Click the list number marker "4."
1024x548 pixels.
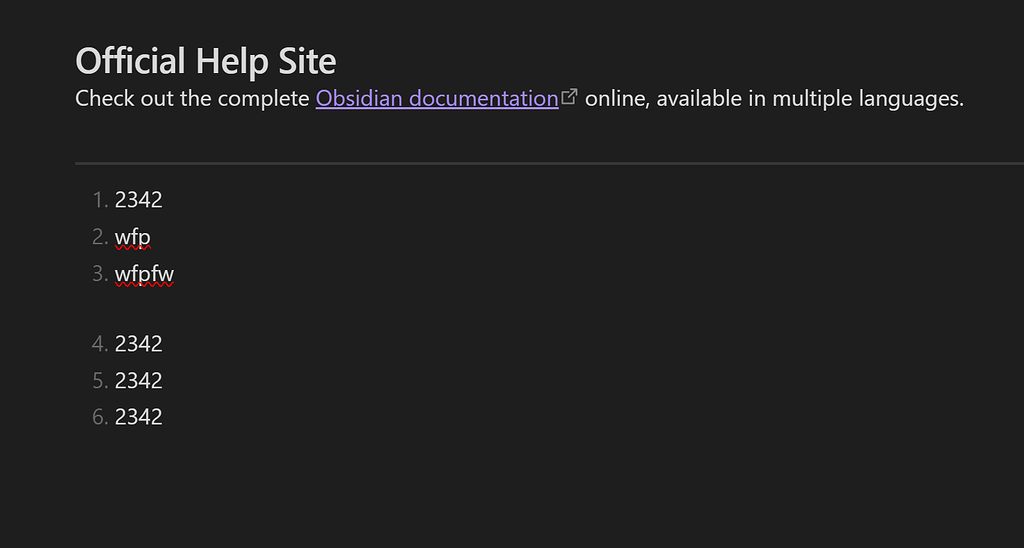(x=99, y=344)
